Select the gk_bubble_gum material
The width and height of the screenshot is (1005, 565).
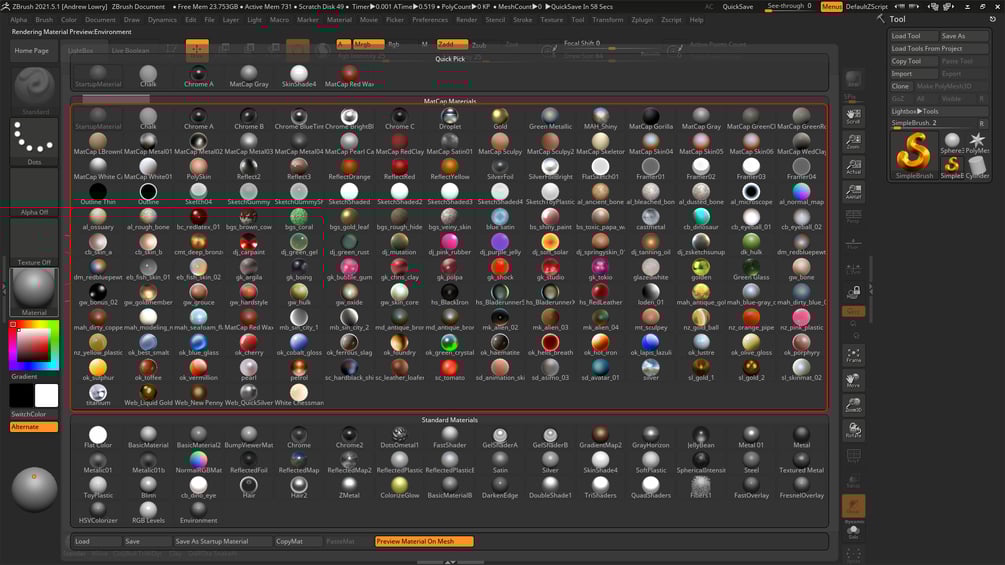(x=349, y=267)
